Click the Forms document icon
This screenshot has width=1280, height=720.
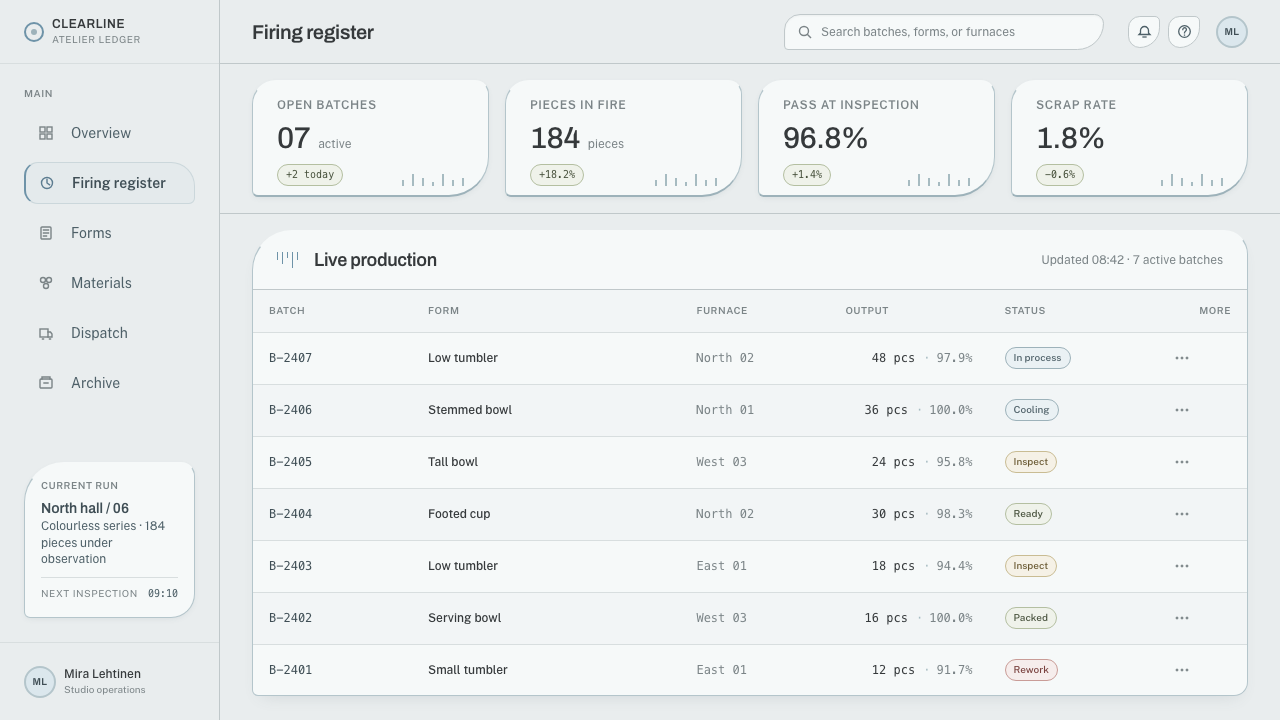tap(46, 233)
